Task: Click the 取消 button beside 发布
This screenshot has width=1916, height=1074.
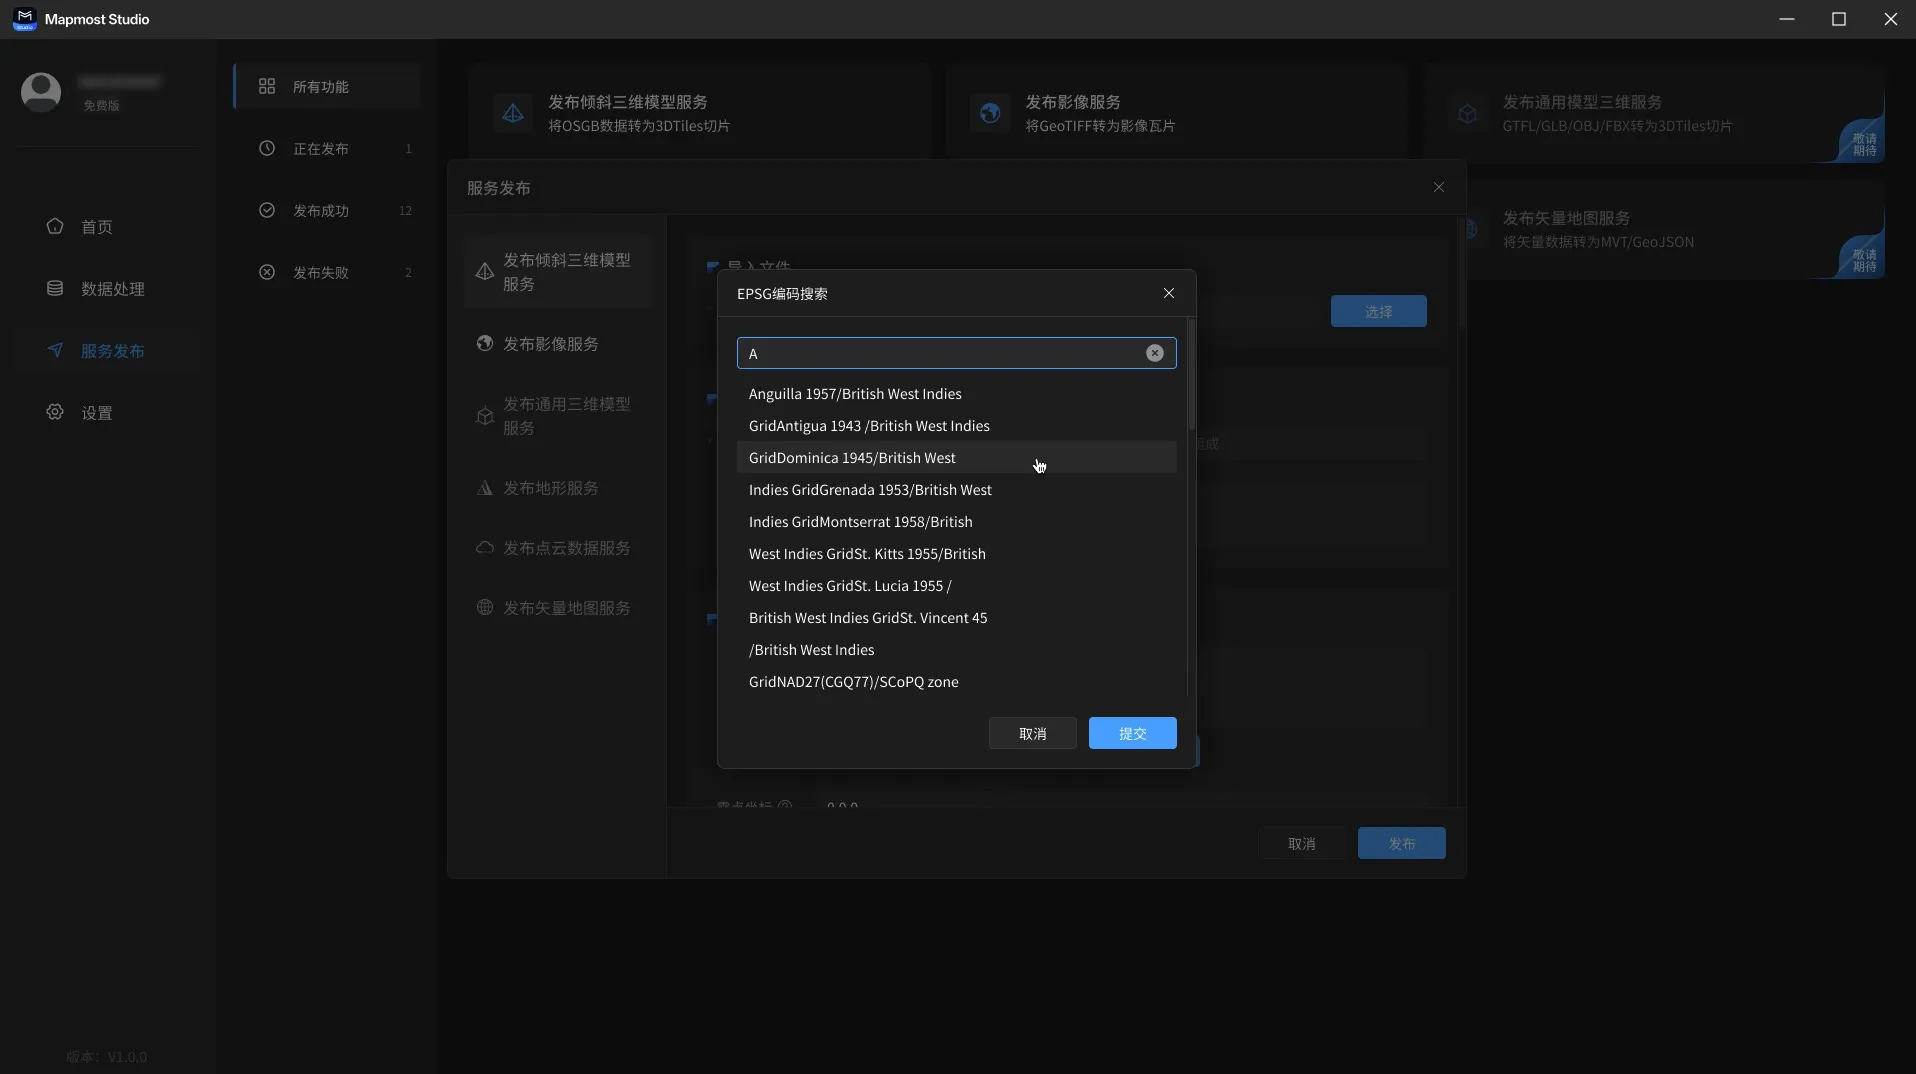Action: click(1301, 843)
